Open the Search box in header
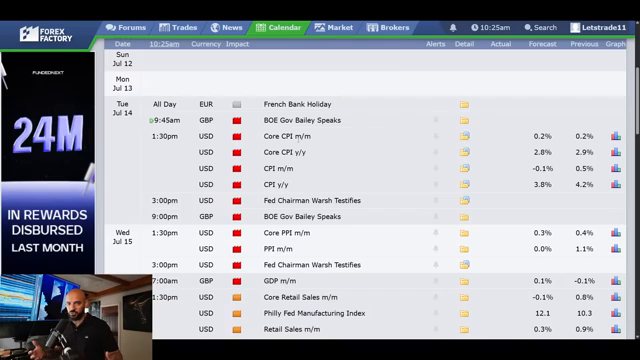Image resolution: width=640 pixels, height=360 pixels. click(x=540, y=28)
